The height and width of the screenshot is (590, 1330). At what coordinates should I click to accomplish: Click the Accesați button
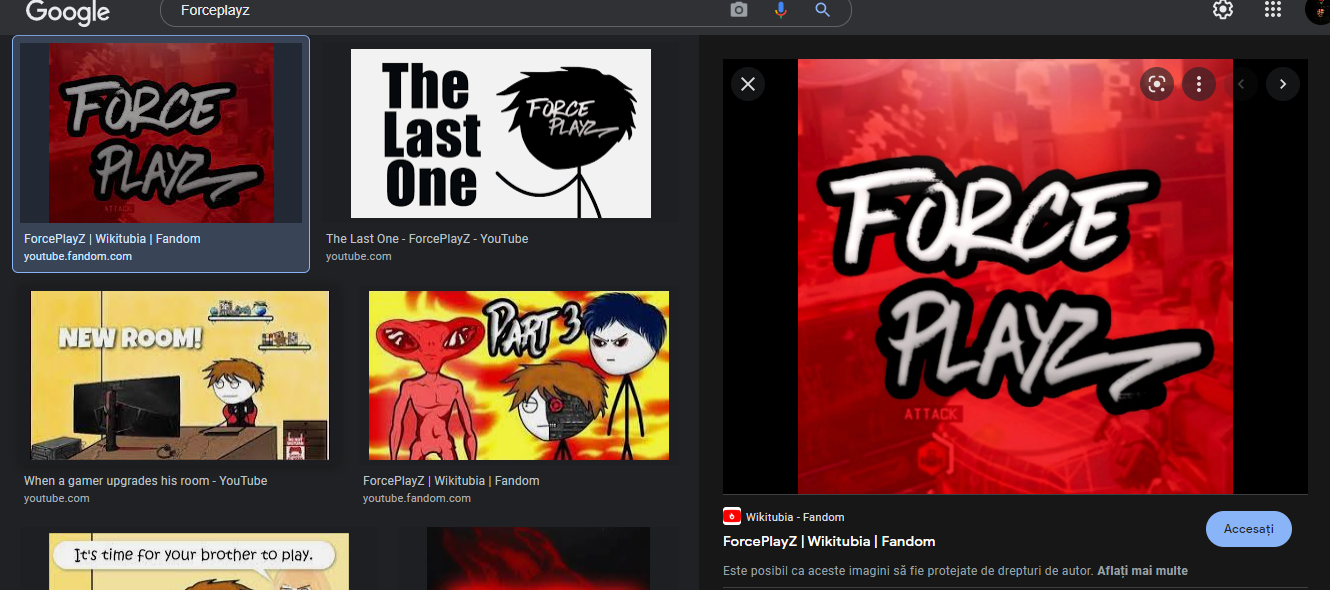pyautogui.click(x=1249, y=529)
